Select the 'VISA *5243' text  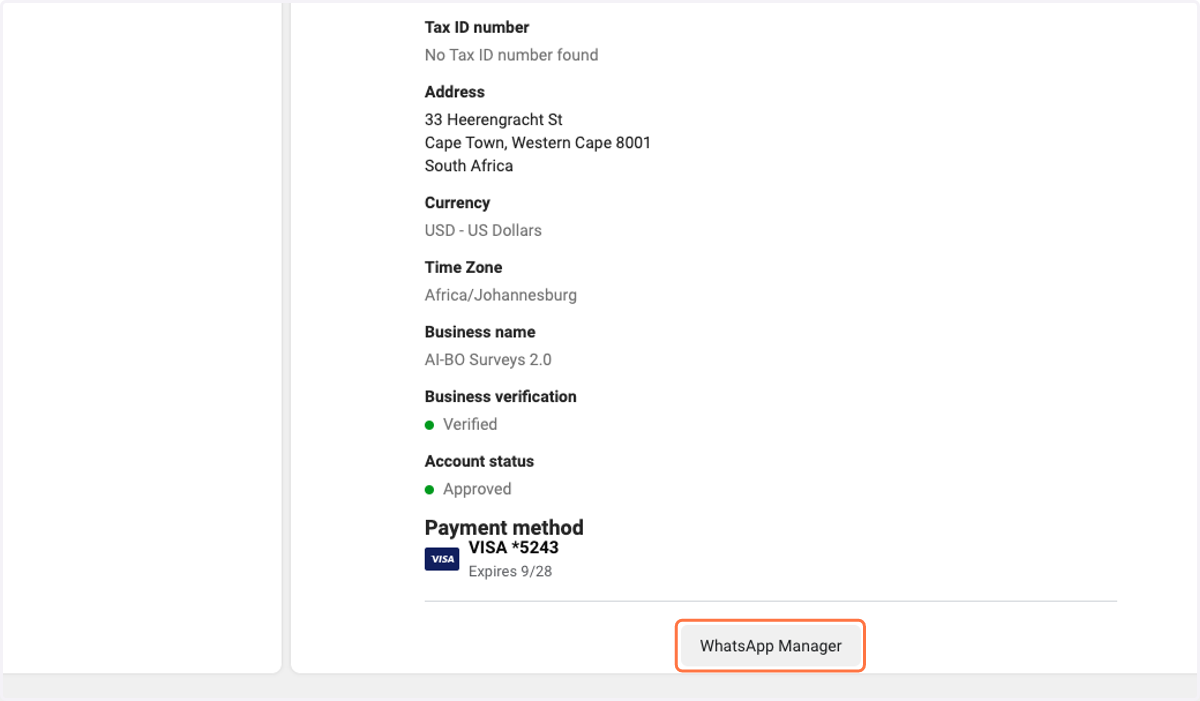pos(513,548)
